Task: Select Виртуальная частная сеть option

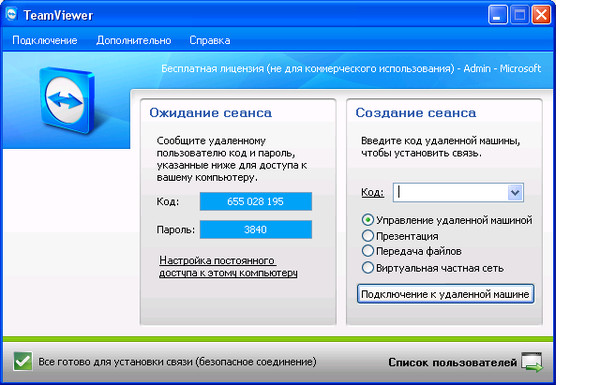Action: coord(433,268)
